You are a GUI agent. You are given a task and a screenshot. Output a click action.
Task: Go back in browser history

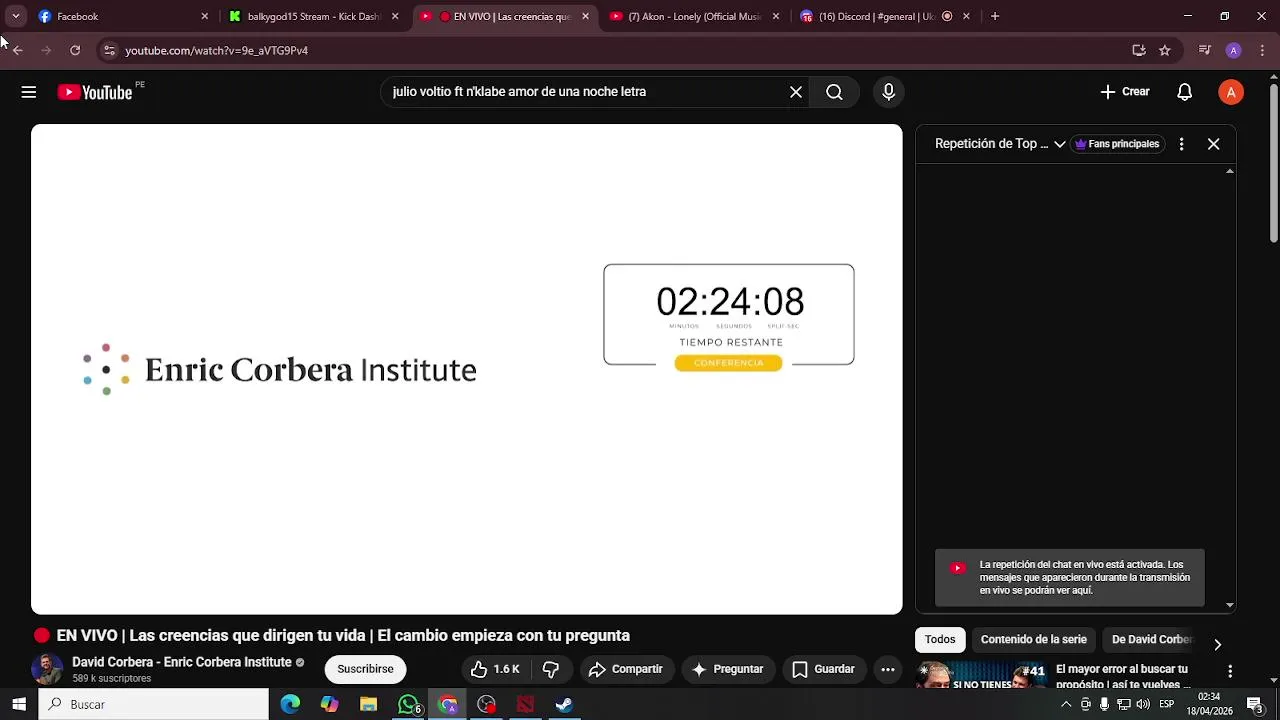tap(17, 50)
